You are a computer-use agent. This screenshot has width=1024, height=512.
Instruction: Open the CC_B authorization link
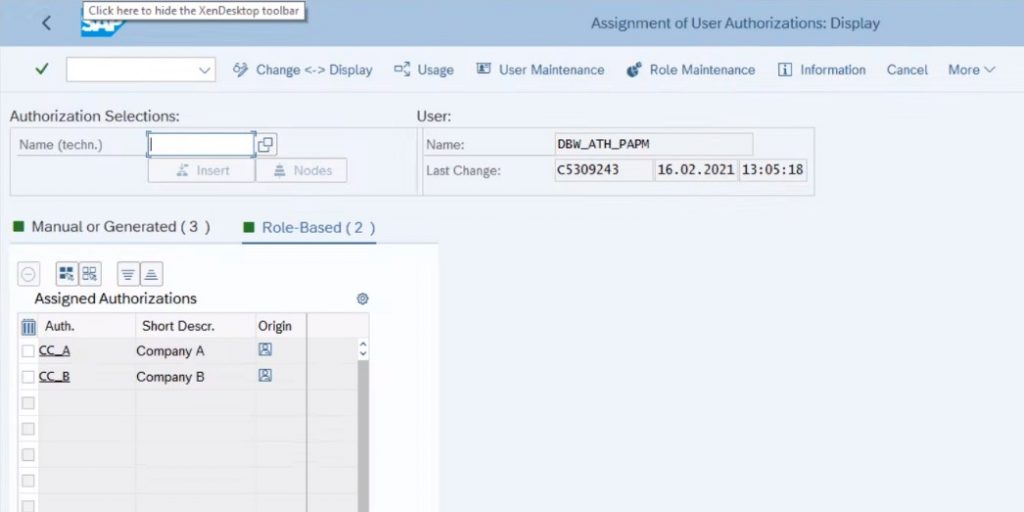54,377
